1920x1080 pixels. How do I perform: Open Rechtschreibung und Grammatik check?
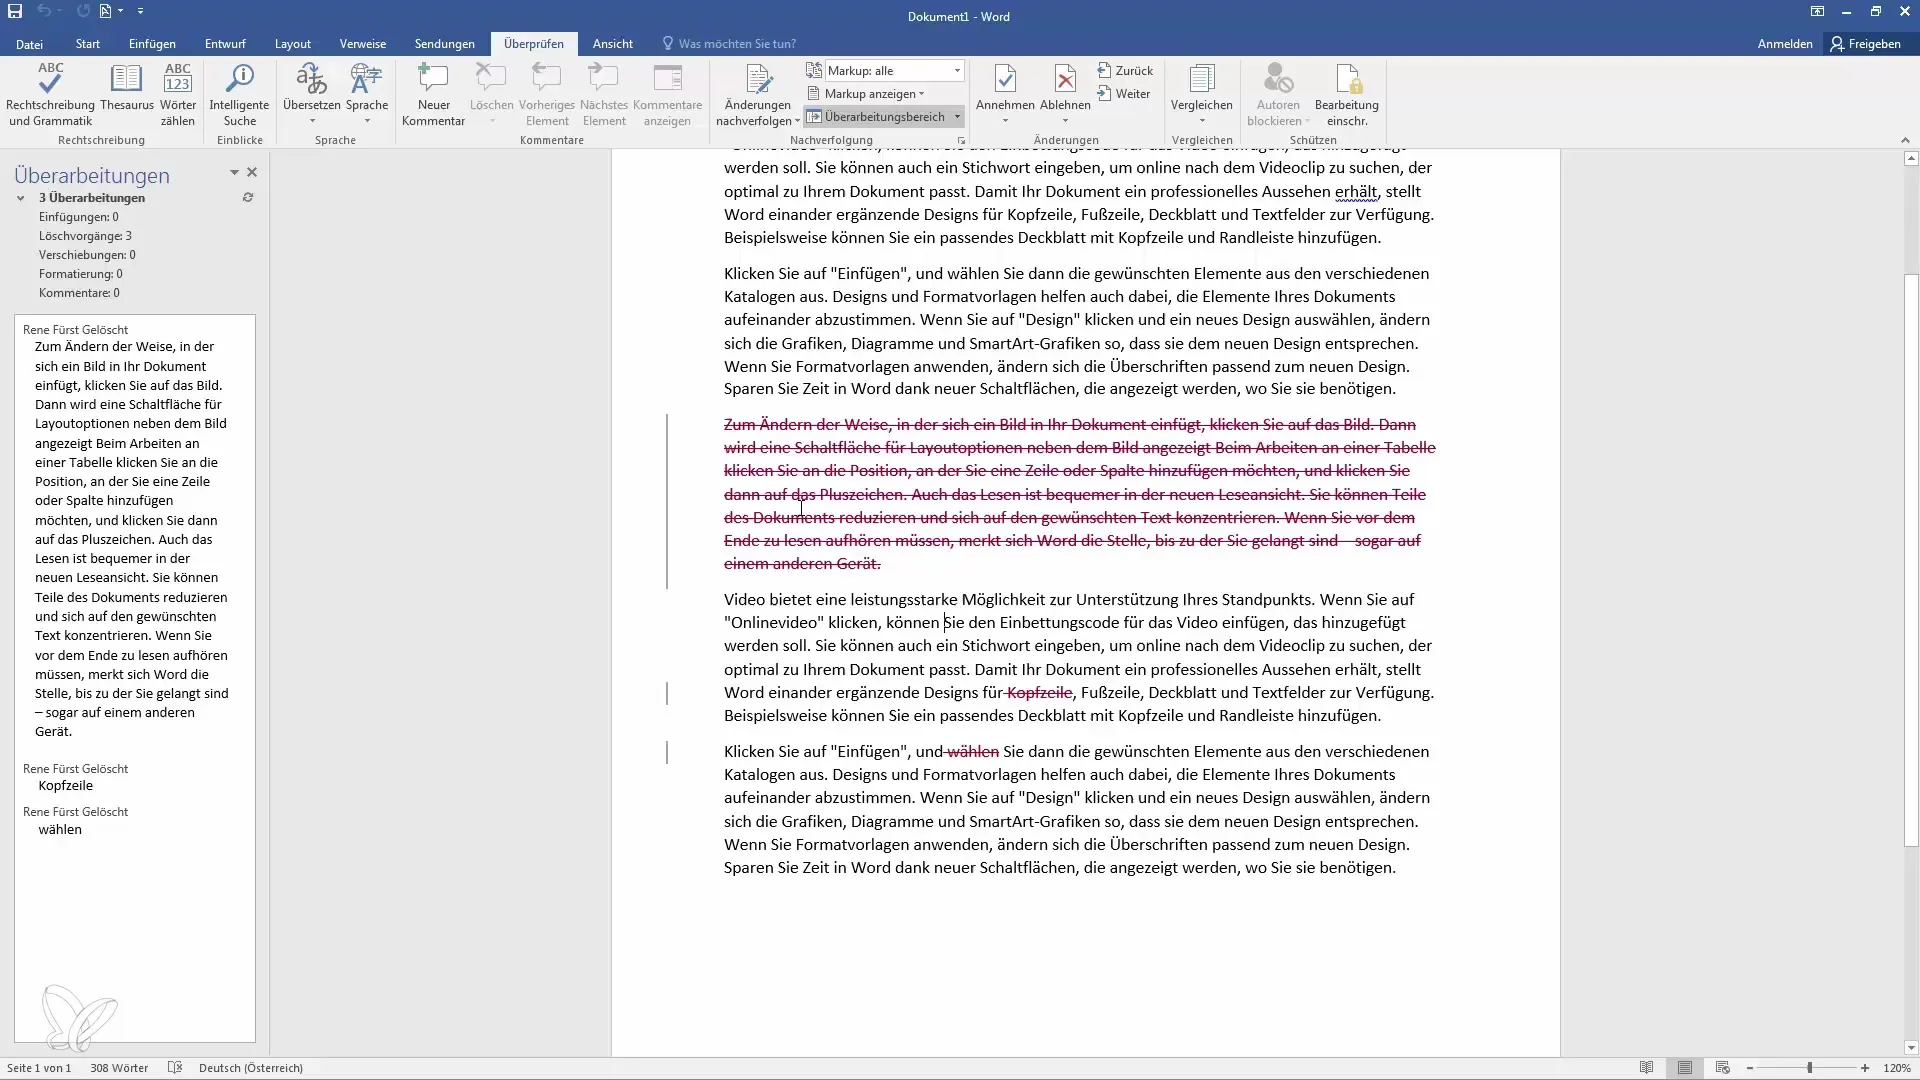(x=50, y=95)
